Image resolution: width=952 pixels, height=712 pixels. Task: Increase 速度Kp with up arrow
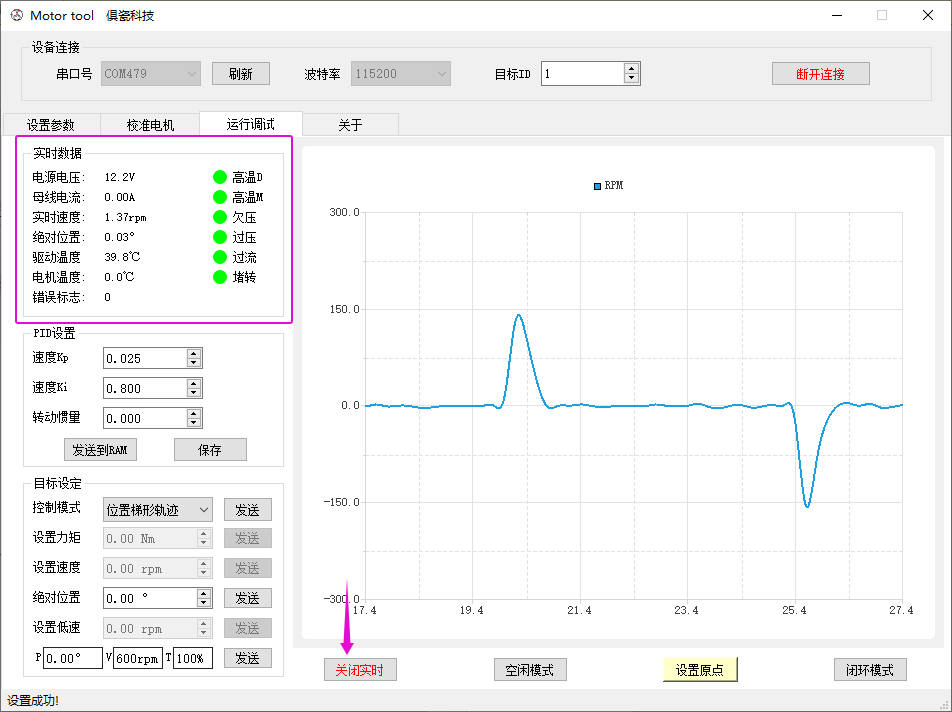(194, 353)
